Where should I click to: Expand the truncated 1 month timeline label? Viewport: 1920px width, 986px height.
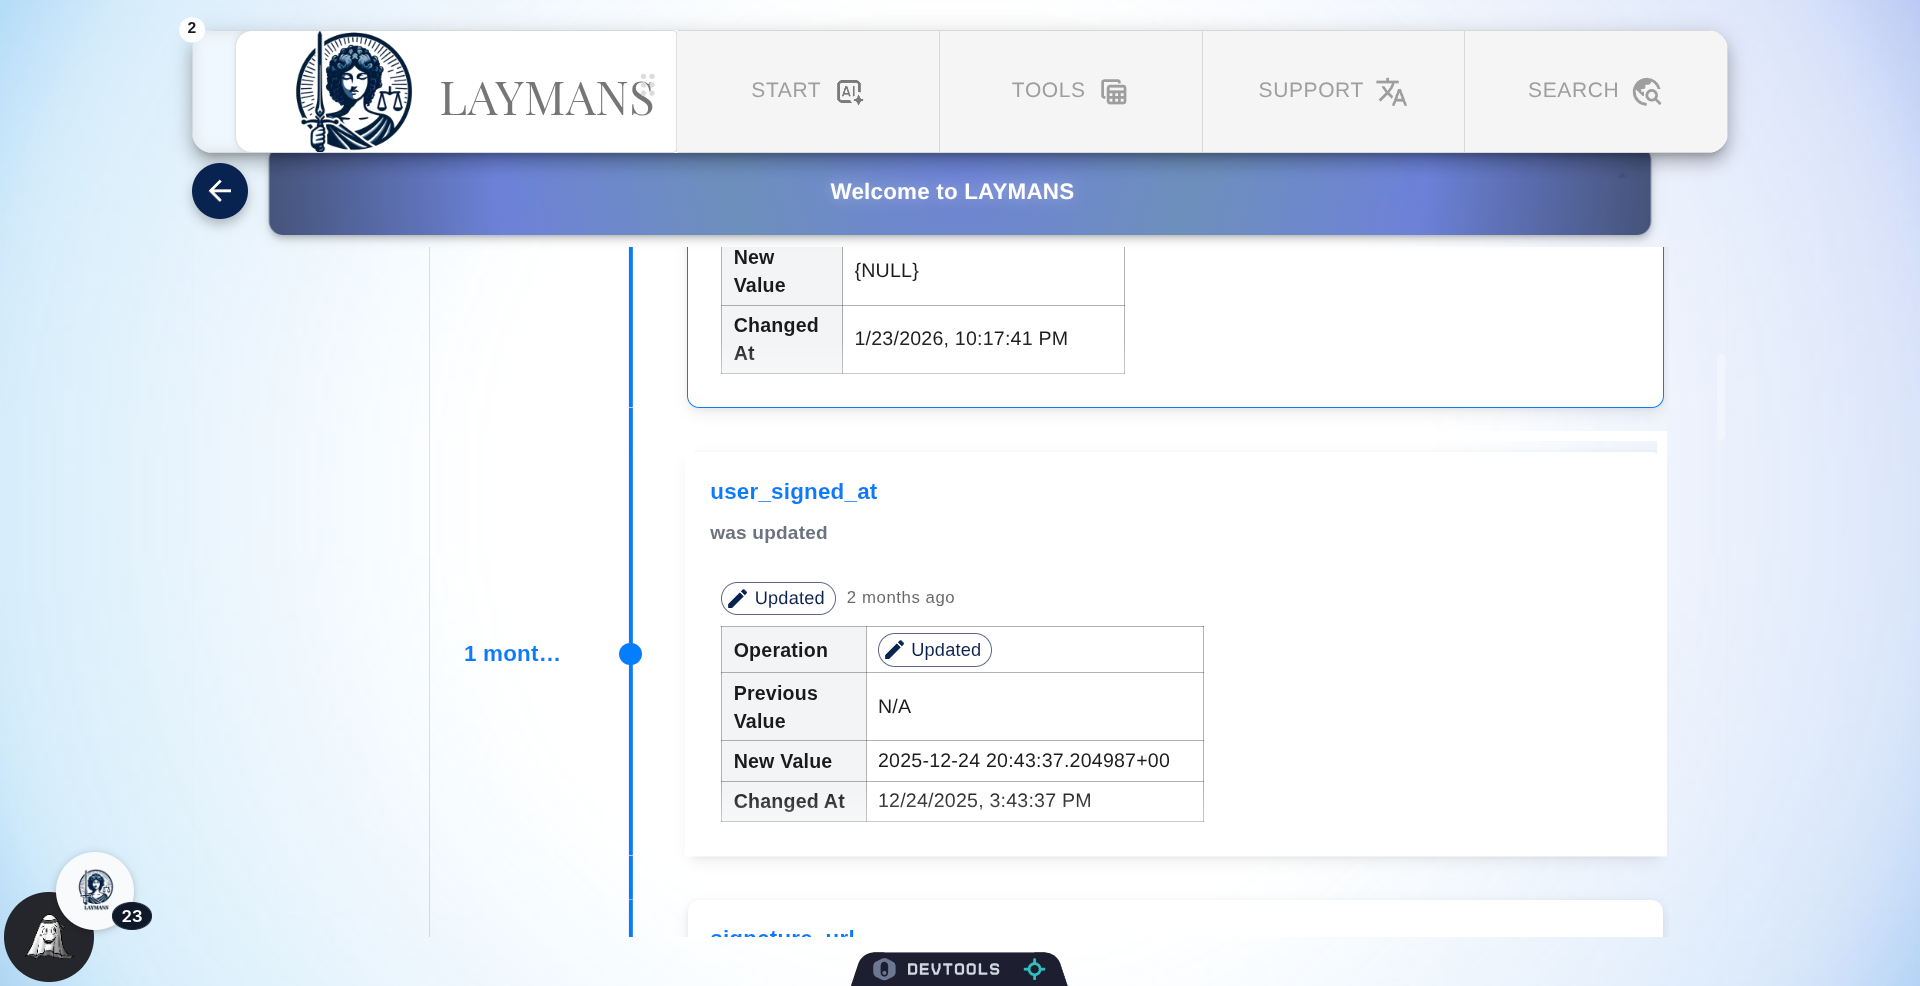tap(511, 654)
